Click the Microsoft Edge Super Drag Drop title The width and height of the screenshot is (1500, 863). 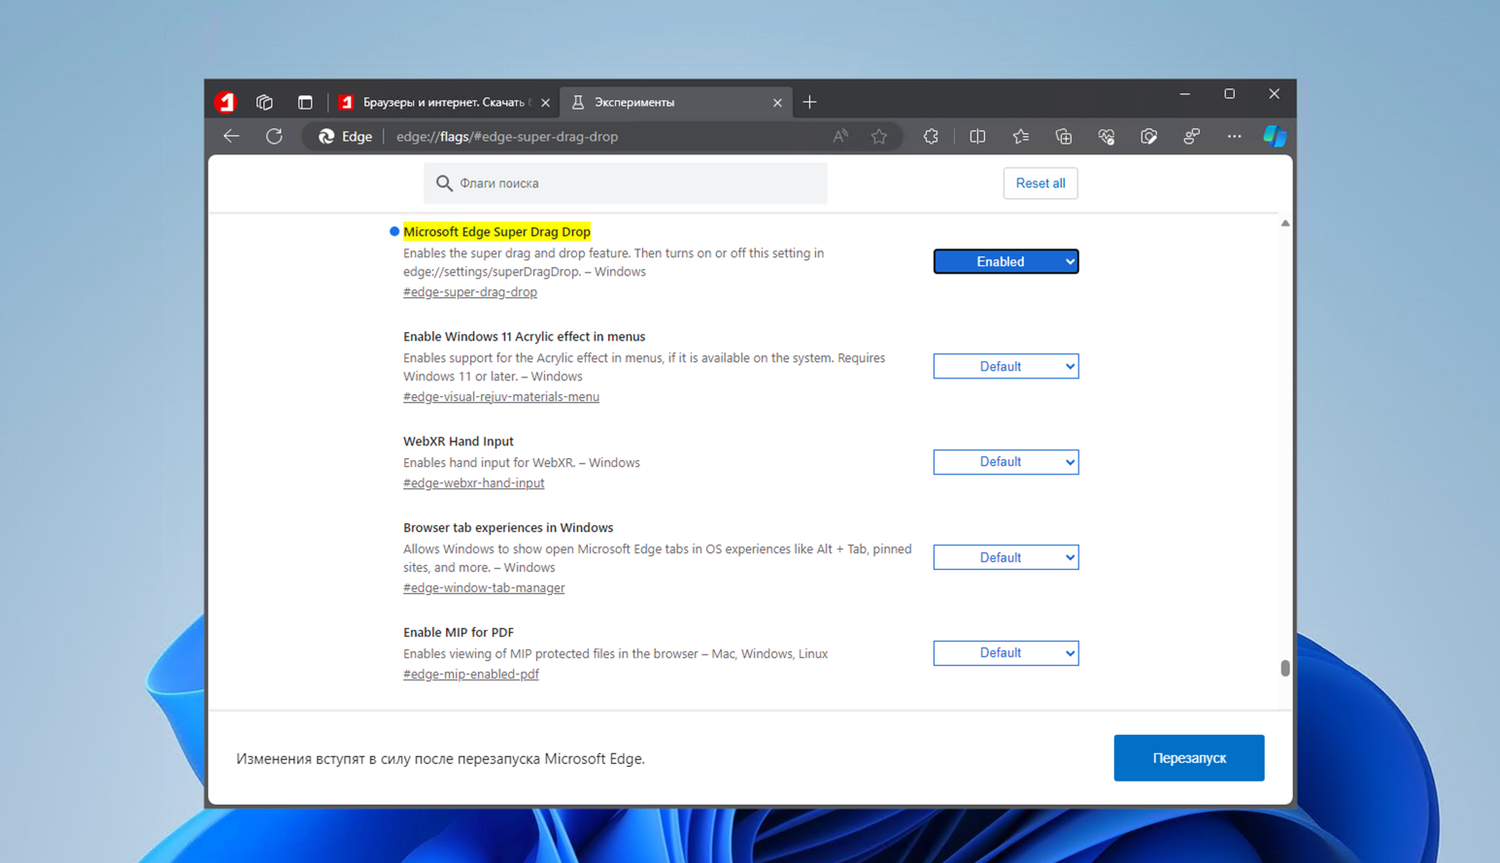coord(497,232)
